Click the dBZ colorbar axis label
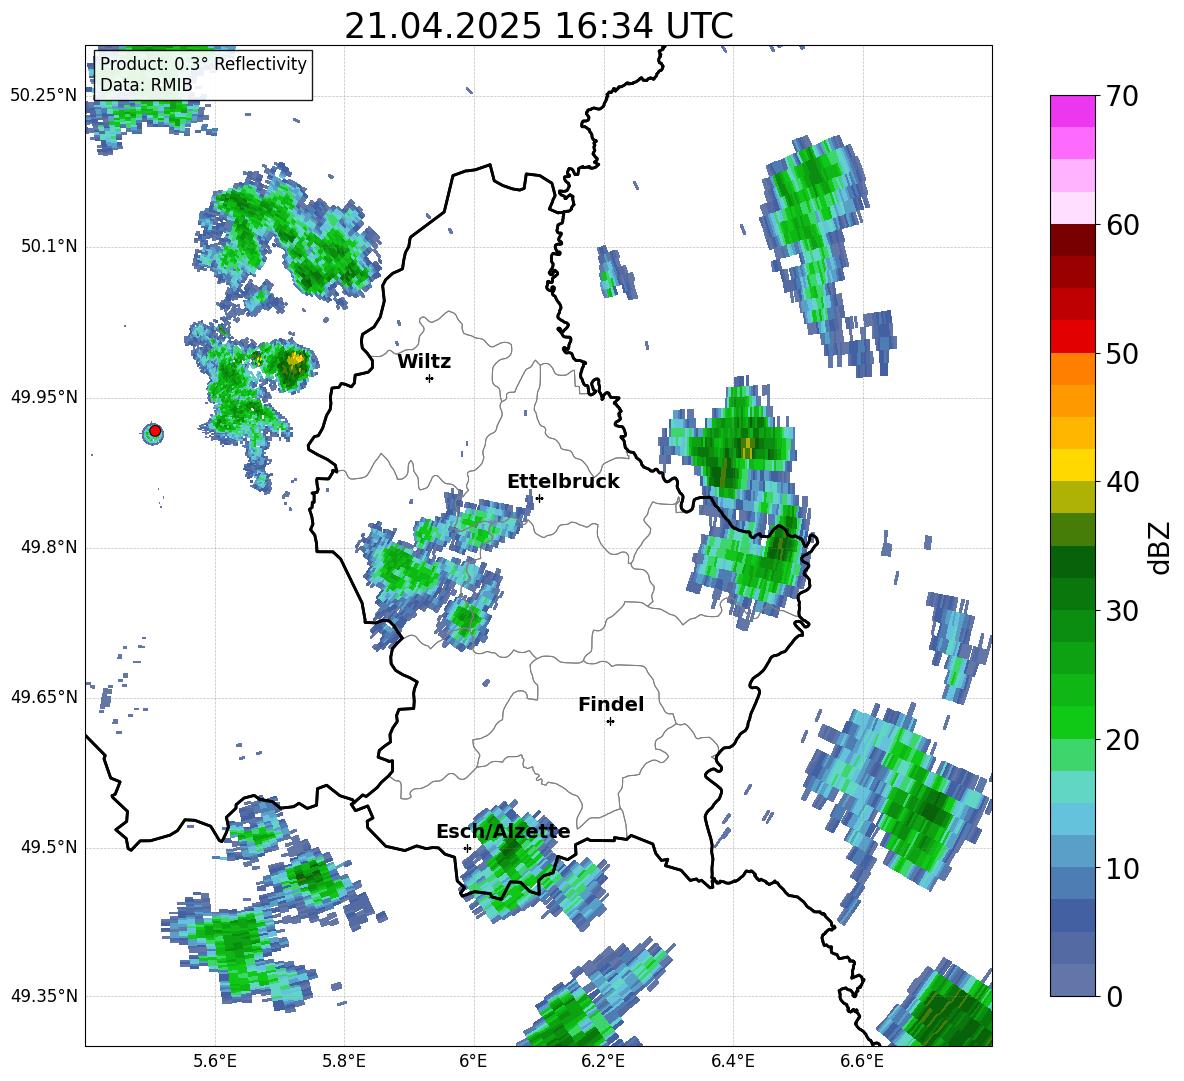The width and height of the screenshot is (1184, 1081). coord(1161,547)
